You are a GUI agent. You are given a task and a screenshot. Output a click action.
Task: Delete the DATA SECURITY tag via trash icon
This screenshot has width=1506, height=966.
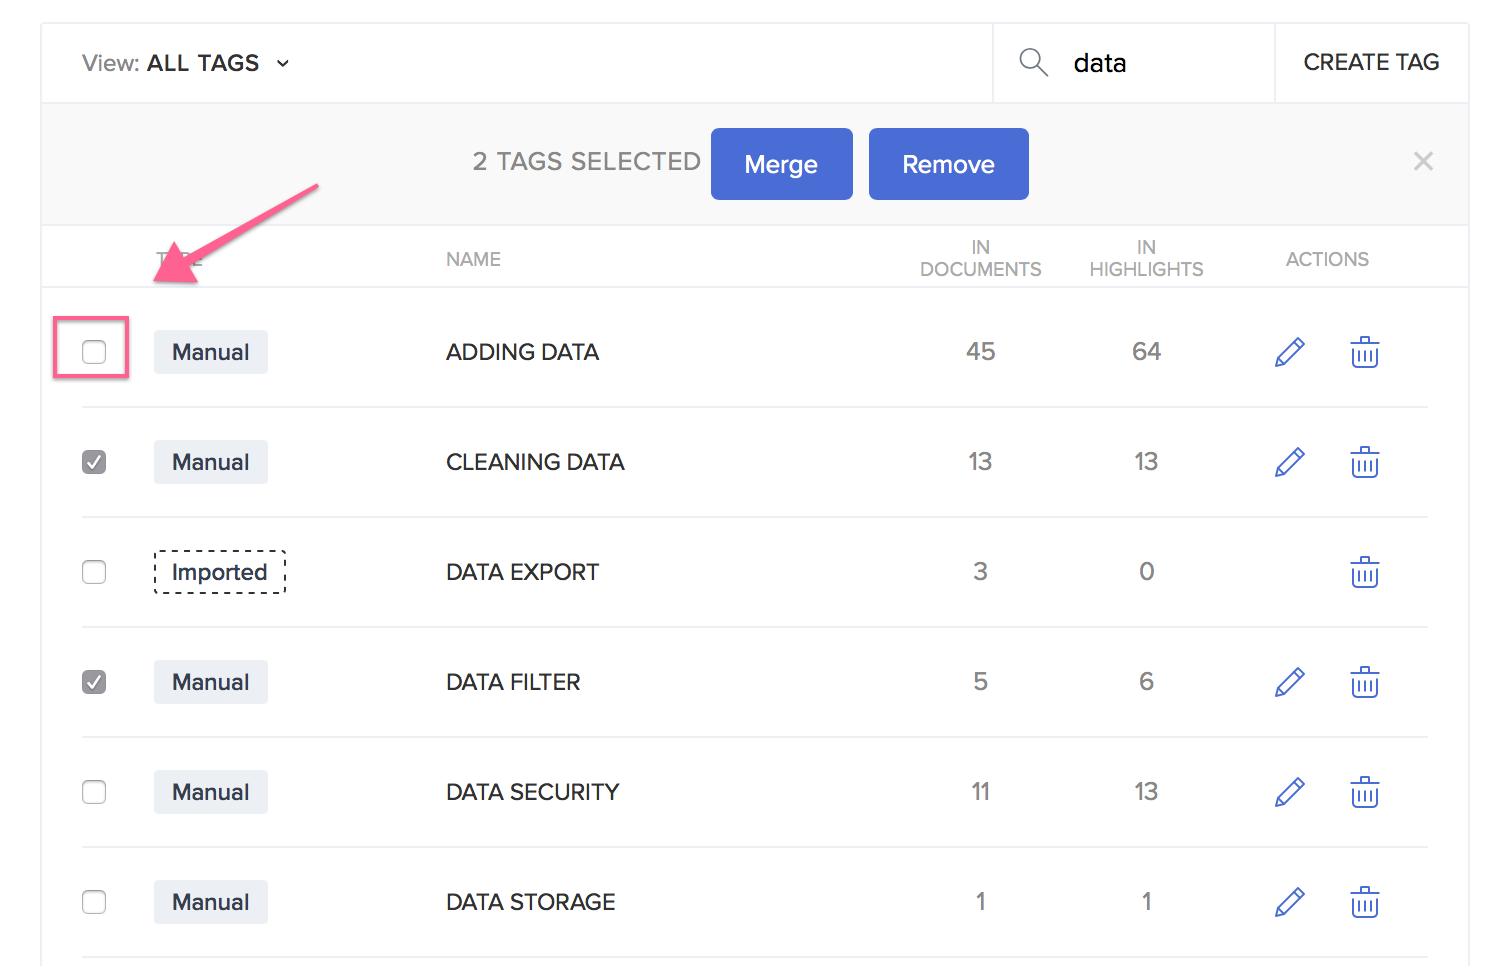(1365, 792)
